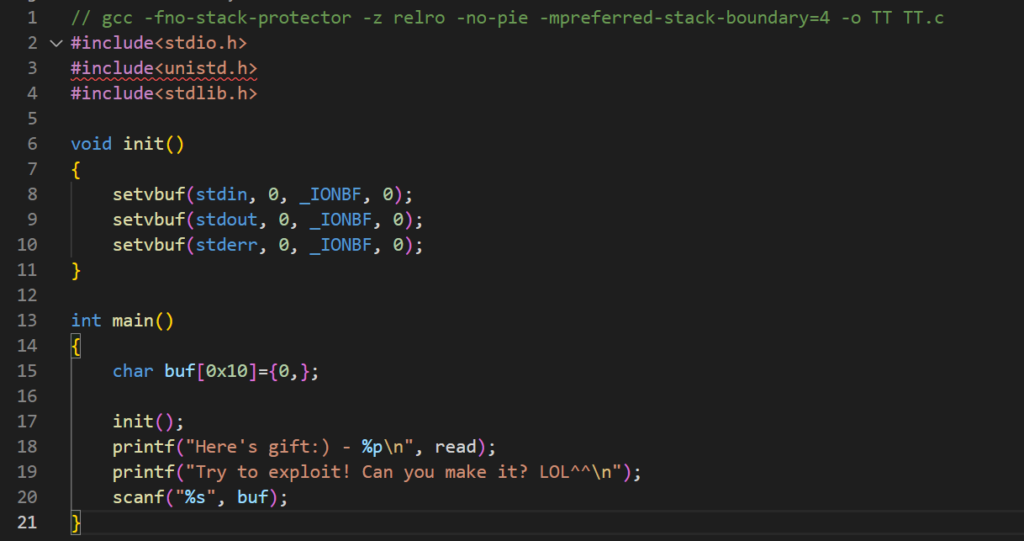Viewport: 1024px width, 541px height.
Task: Click line number 21 in the gutter
Action: (x=27, y=522)
